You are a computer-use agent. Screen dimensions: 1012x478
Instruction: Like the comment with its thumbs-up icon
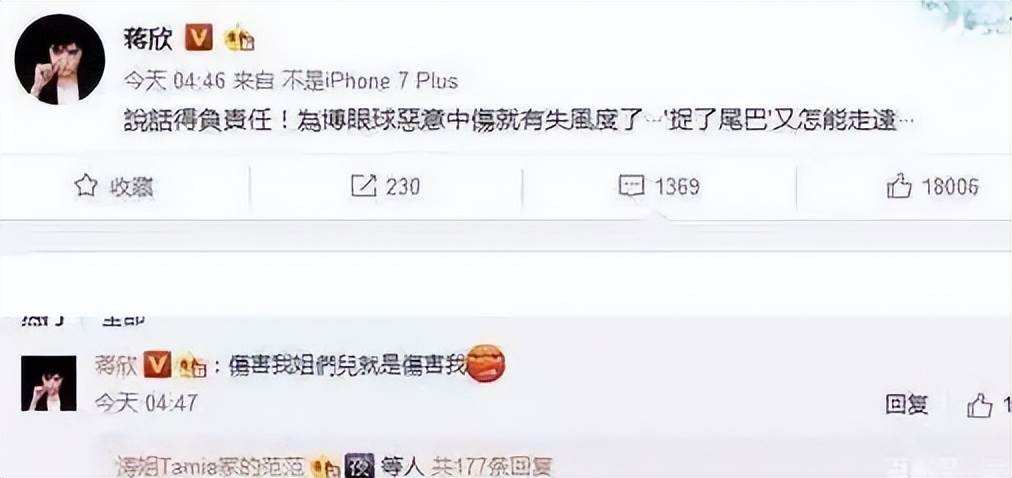coord(979,406)
